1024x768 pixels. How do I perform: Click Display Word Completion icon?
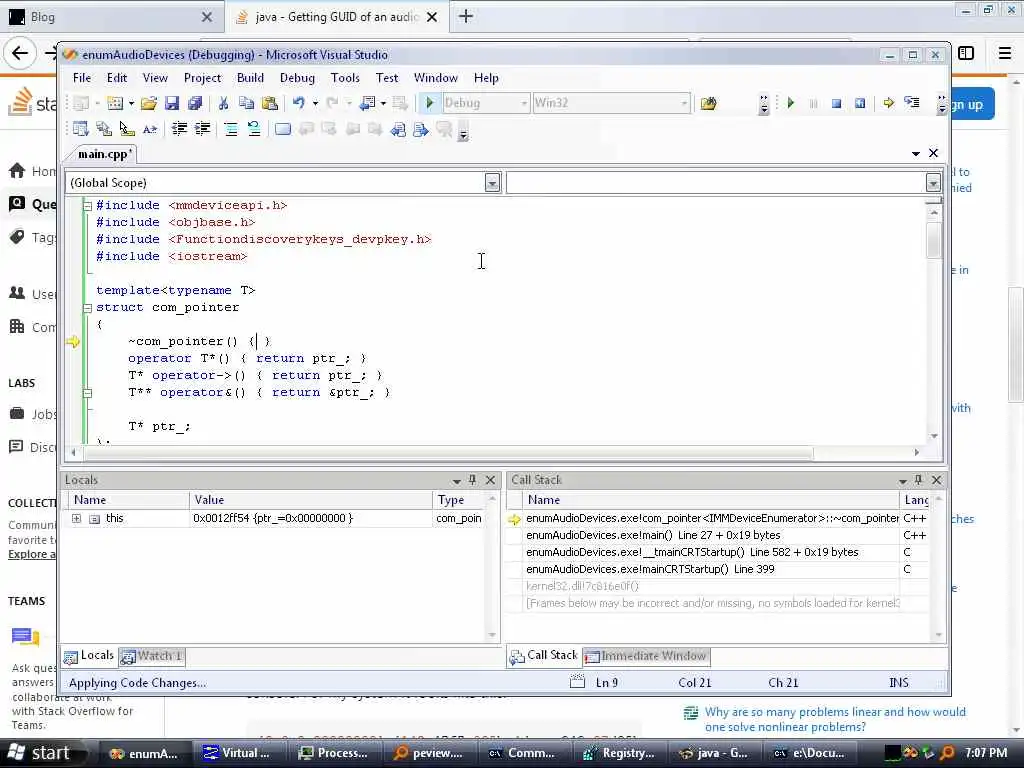(x=150, y=129)
